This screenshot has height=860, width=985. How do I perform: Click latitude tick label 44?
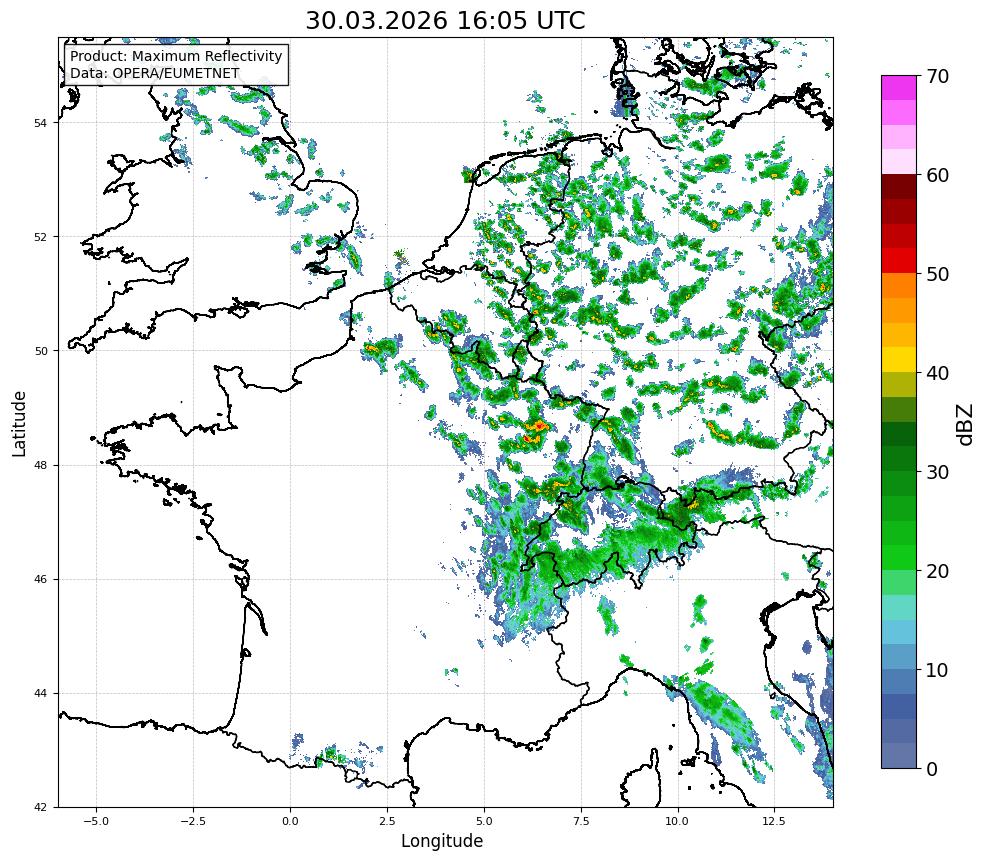click(x=39, y=694)
